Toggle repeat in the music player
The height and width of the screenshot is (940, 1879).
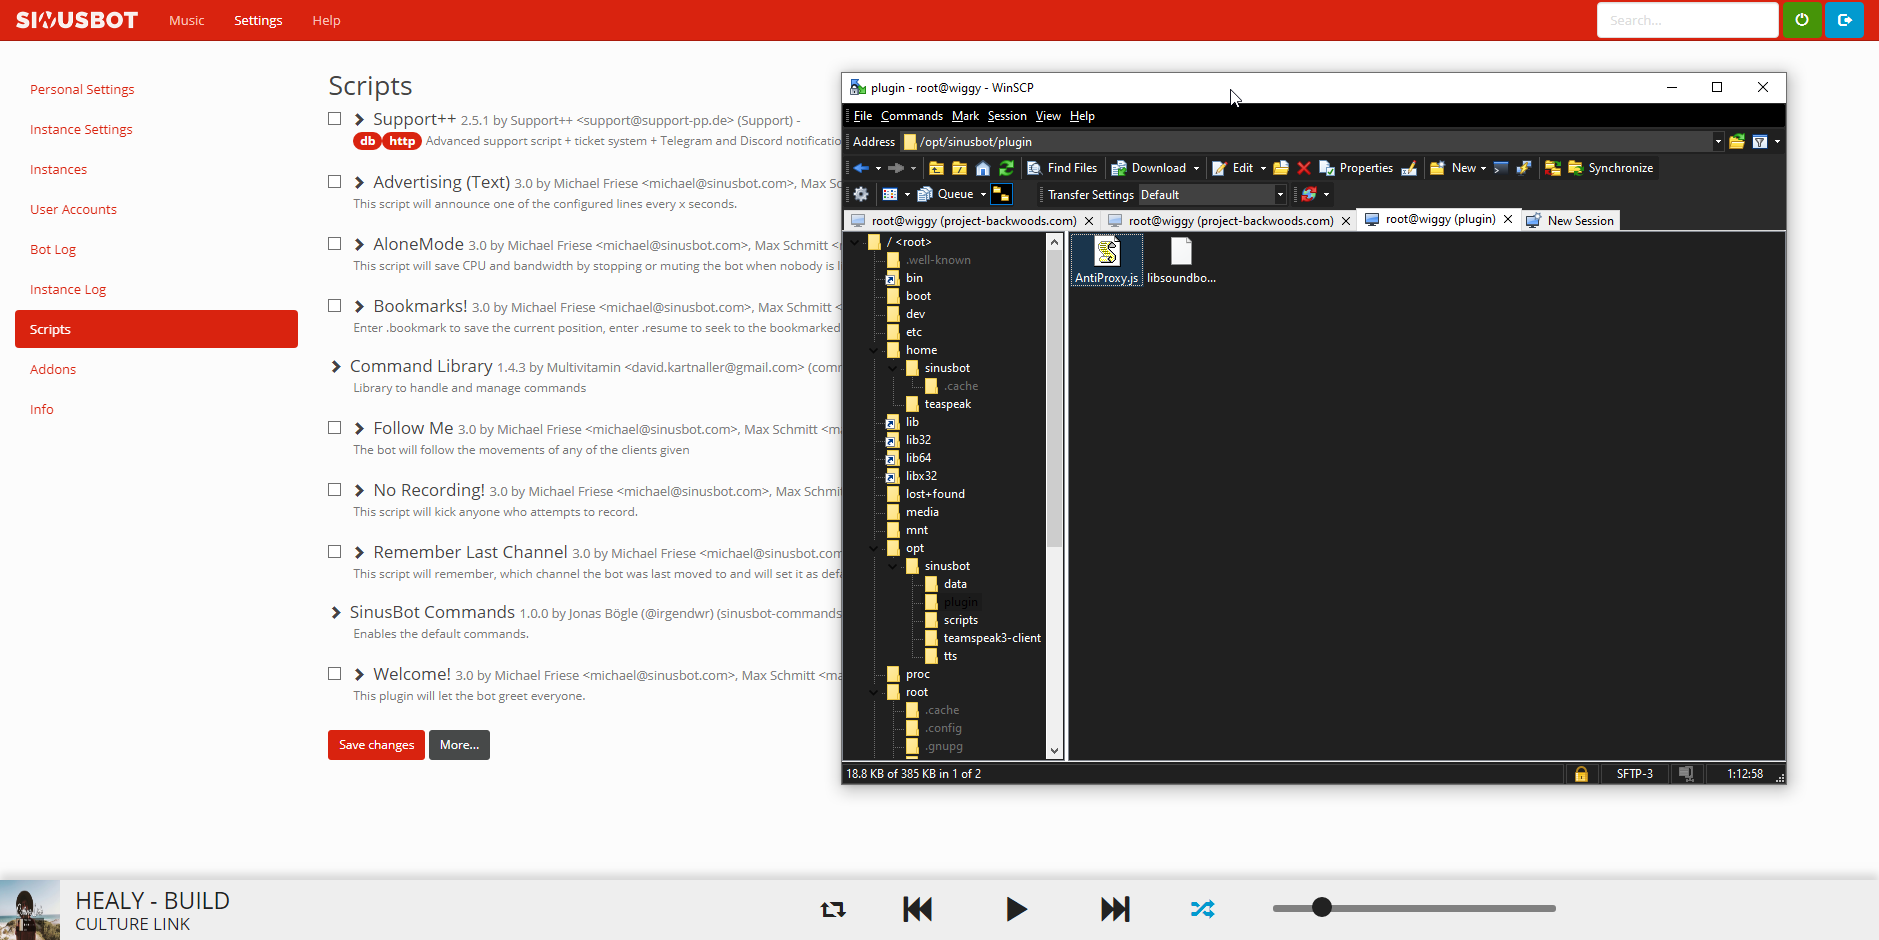[x=833, y=909]
